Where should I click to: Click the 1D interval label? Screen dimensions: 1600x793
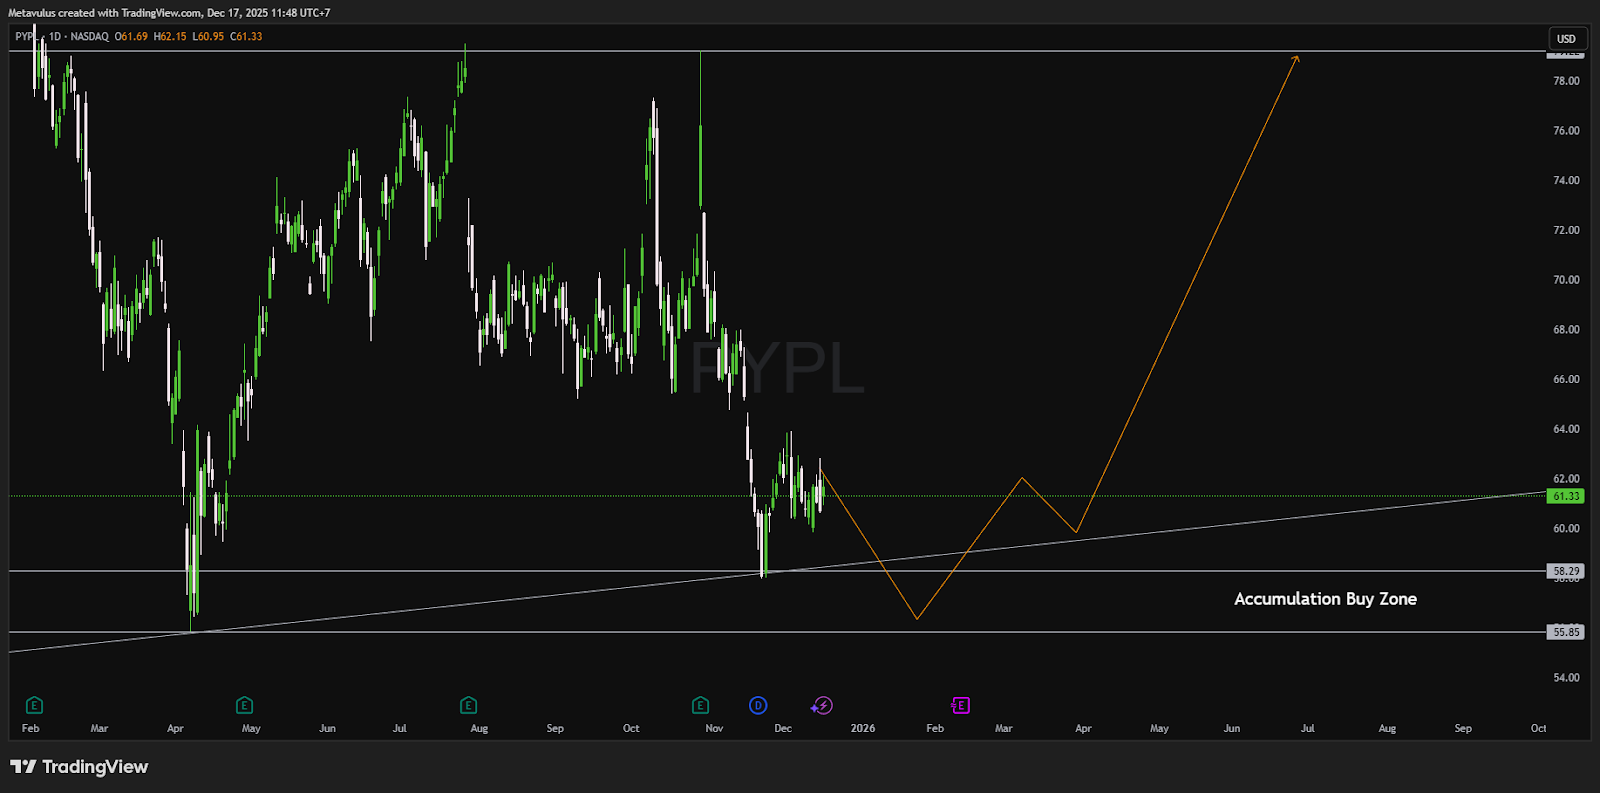[55, 36]
